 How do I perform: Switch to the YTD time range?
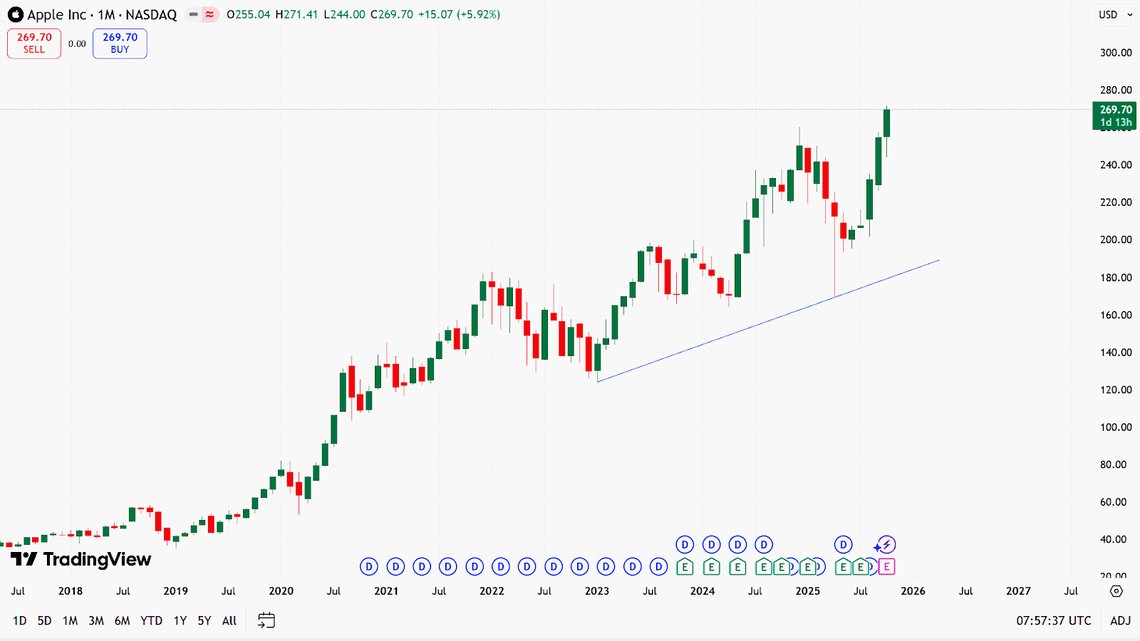point(151,621)
